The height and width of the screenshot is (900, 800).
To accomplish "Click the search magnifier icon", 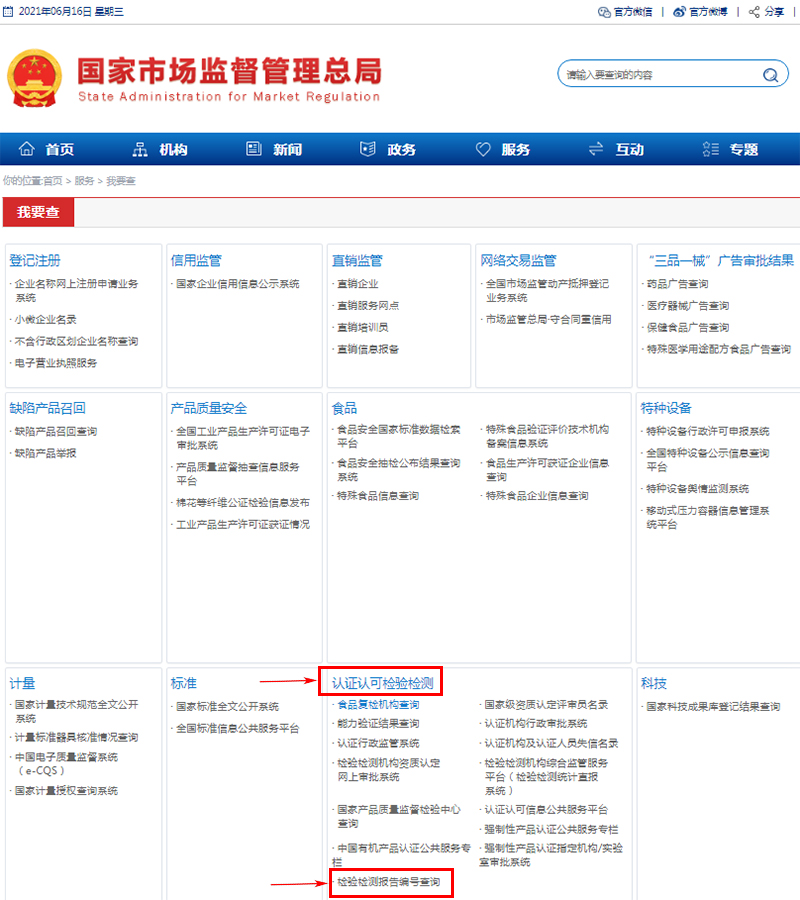I will click(770, 75).
